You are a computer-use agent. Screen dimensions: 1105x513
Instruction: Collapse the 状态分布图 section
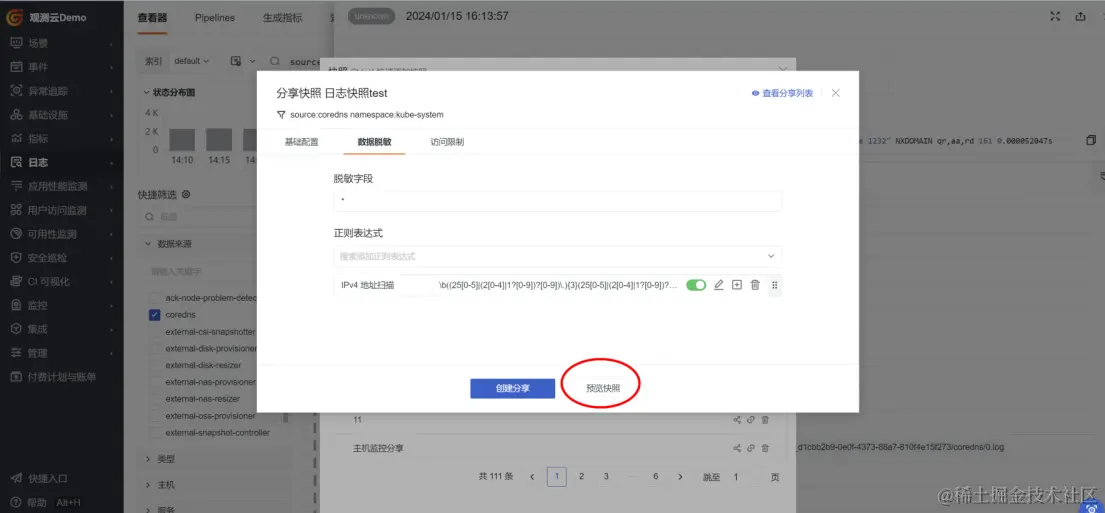(147, 92)
